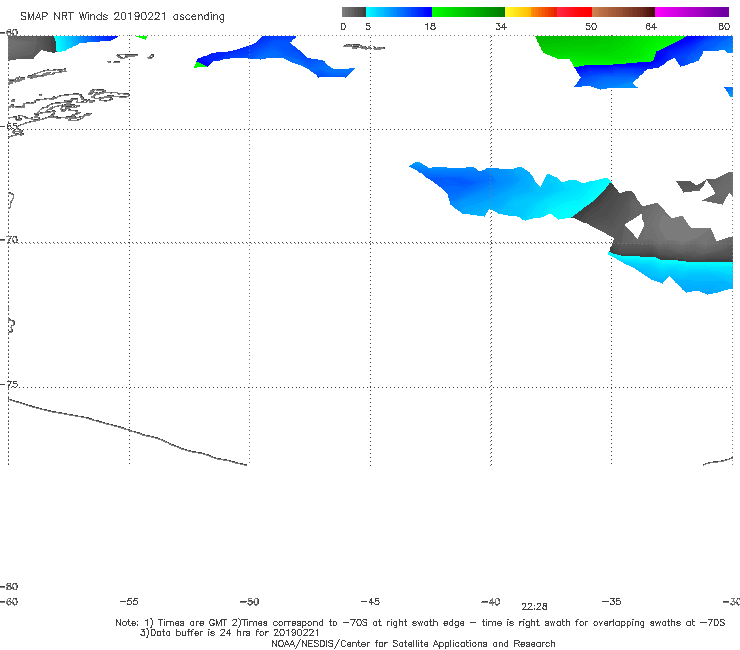Click the yellow-to-red 34-50 color bar segment

(x=548, y=12)
